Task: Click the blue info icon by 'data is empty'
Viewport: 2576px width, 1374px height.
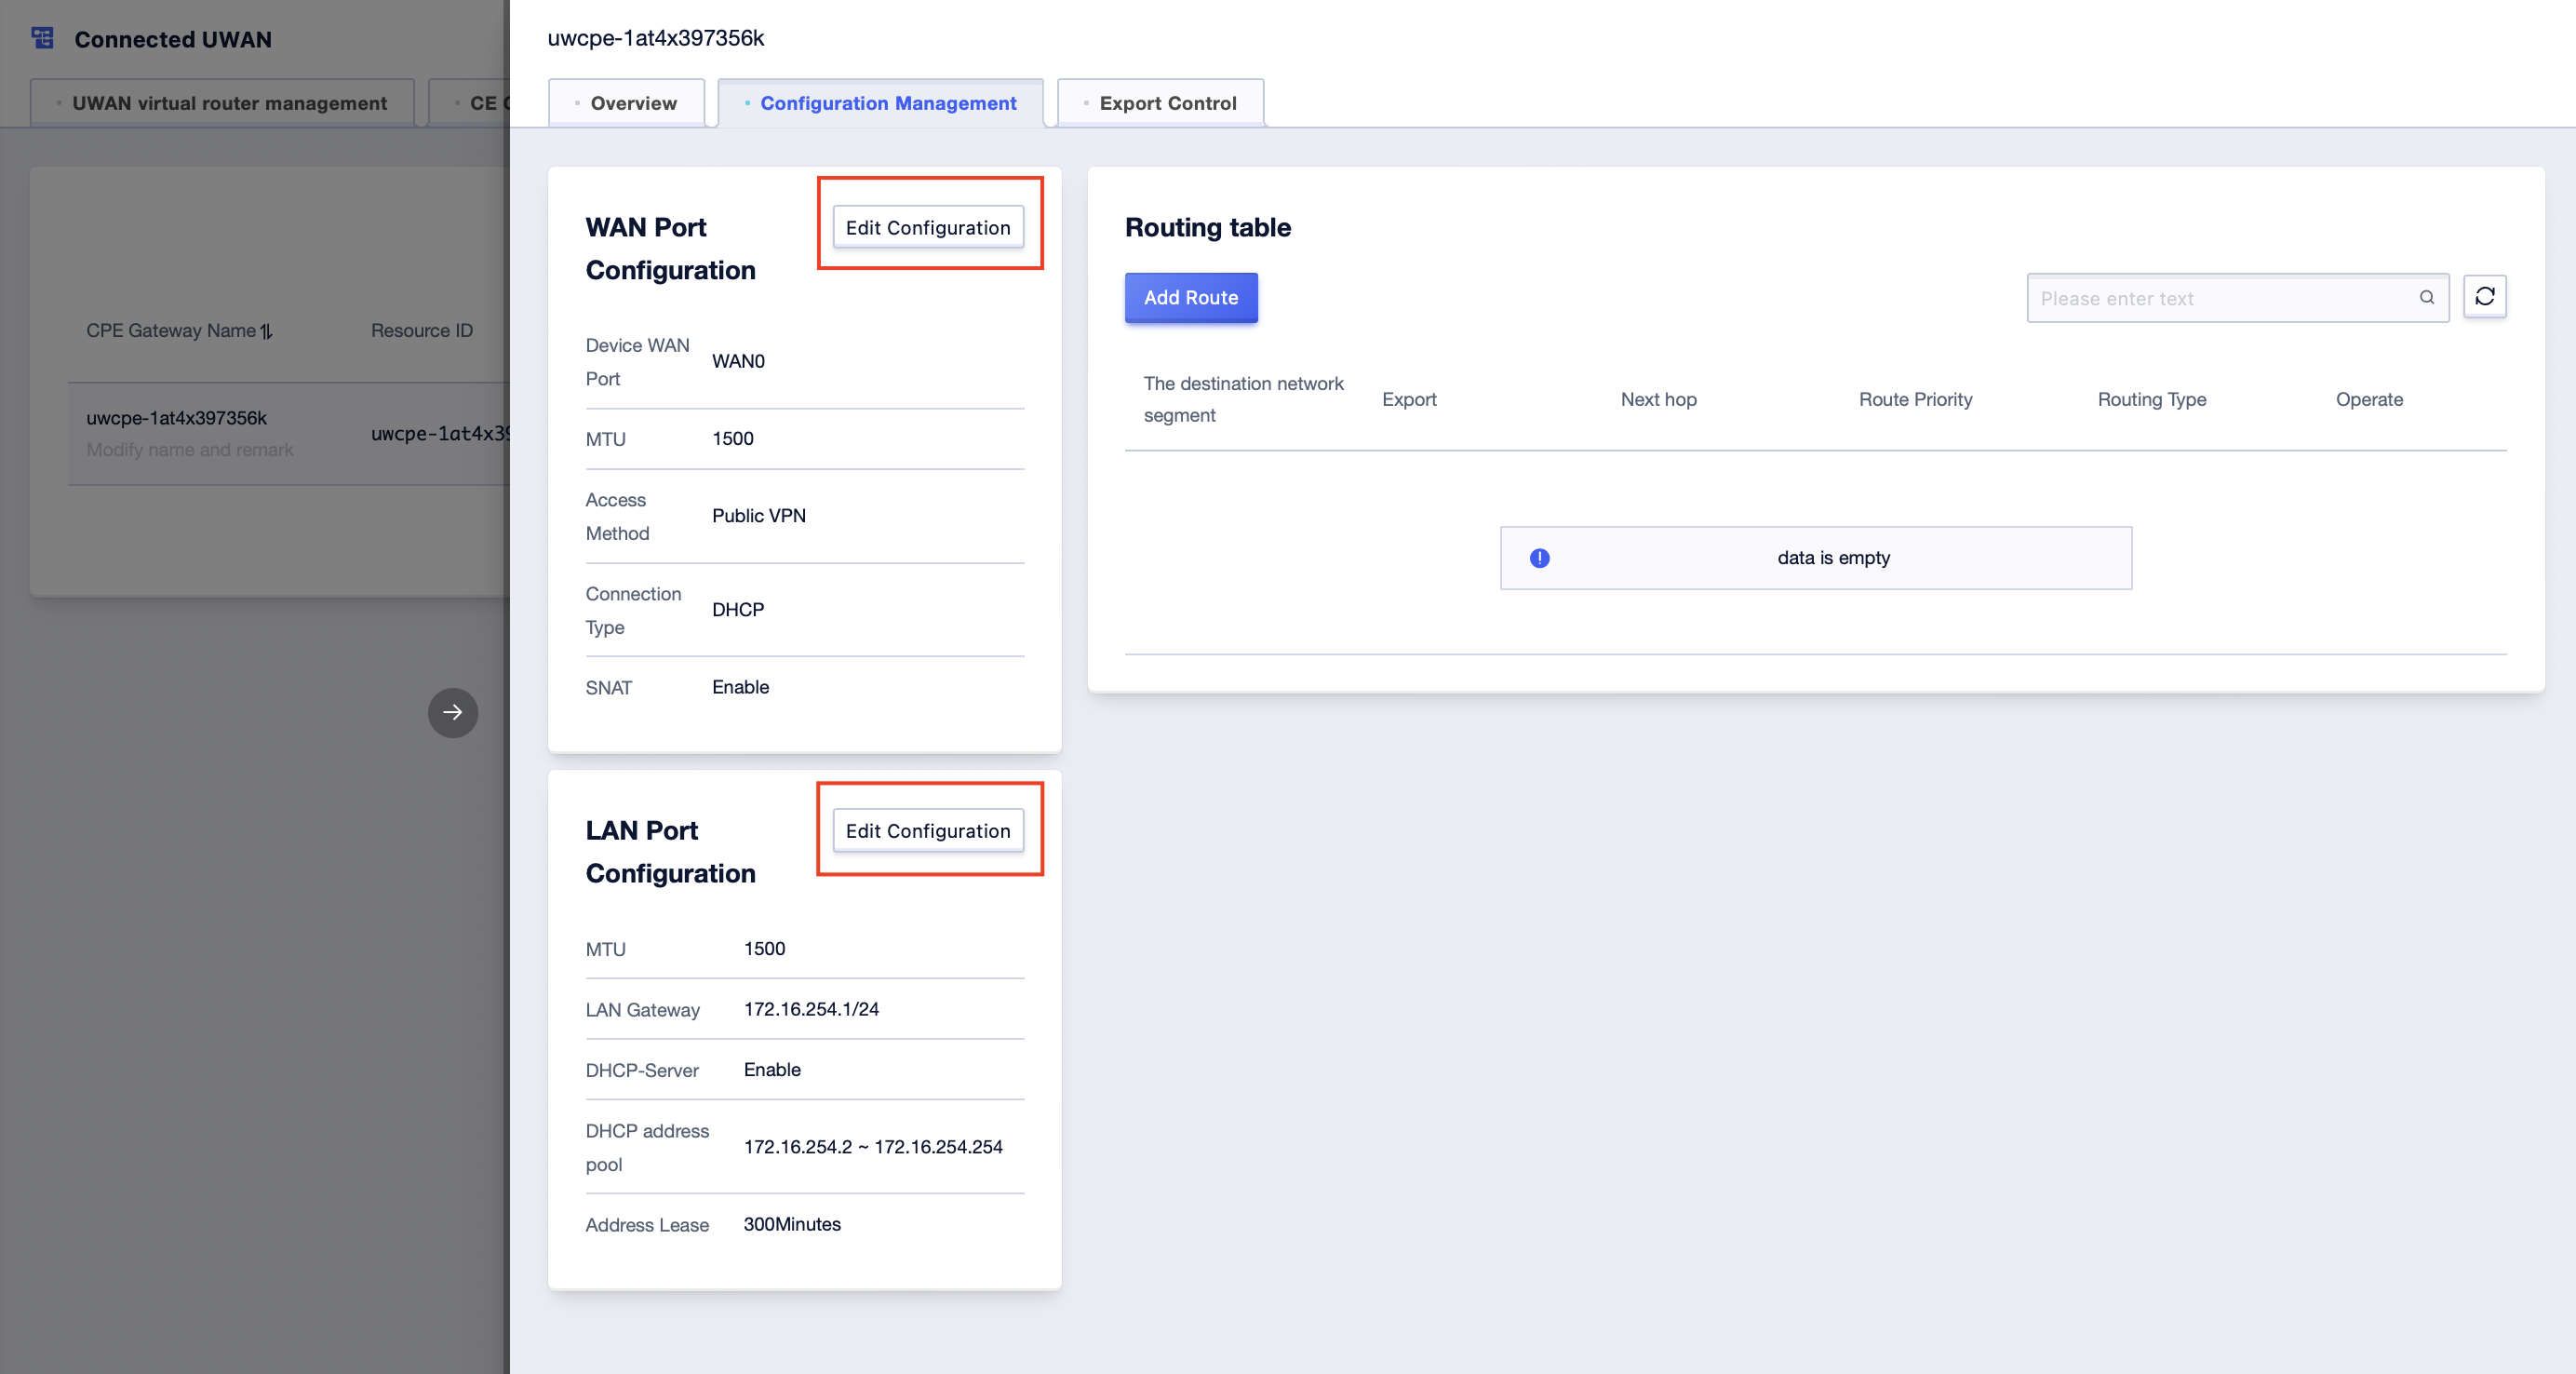Action: pos(1539,558)
